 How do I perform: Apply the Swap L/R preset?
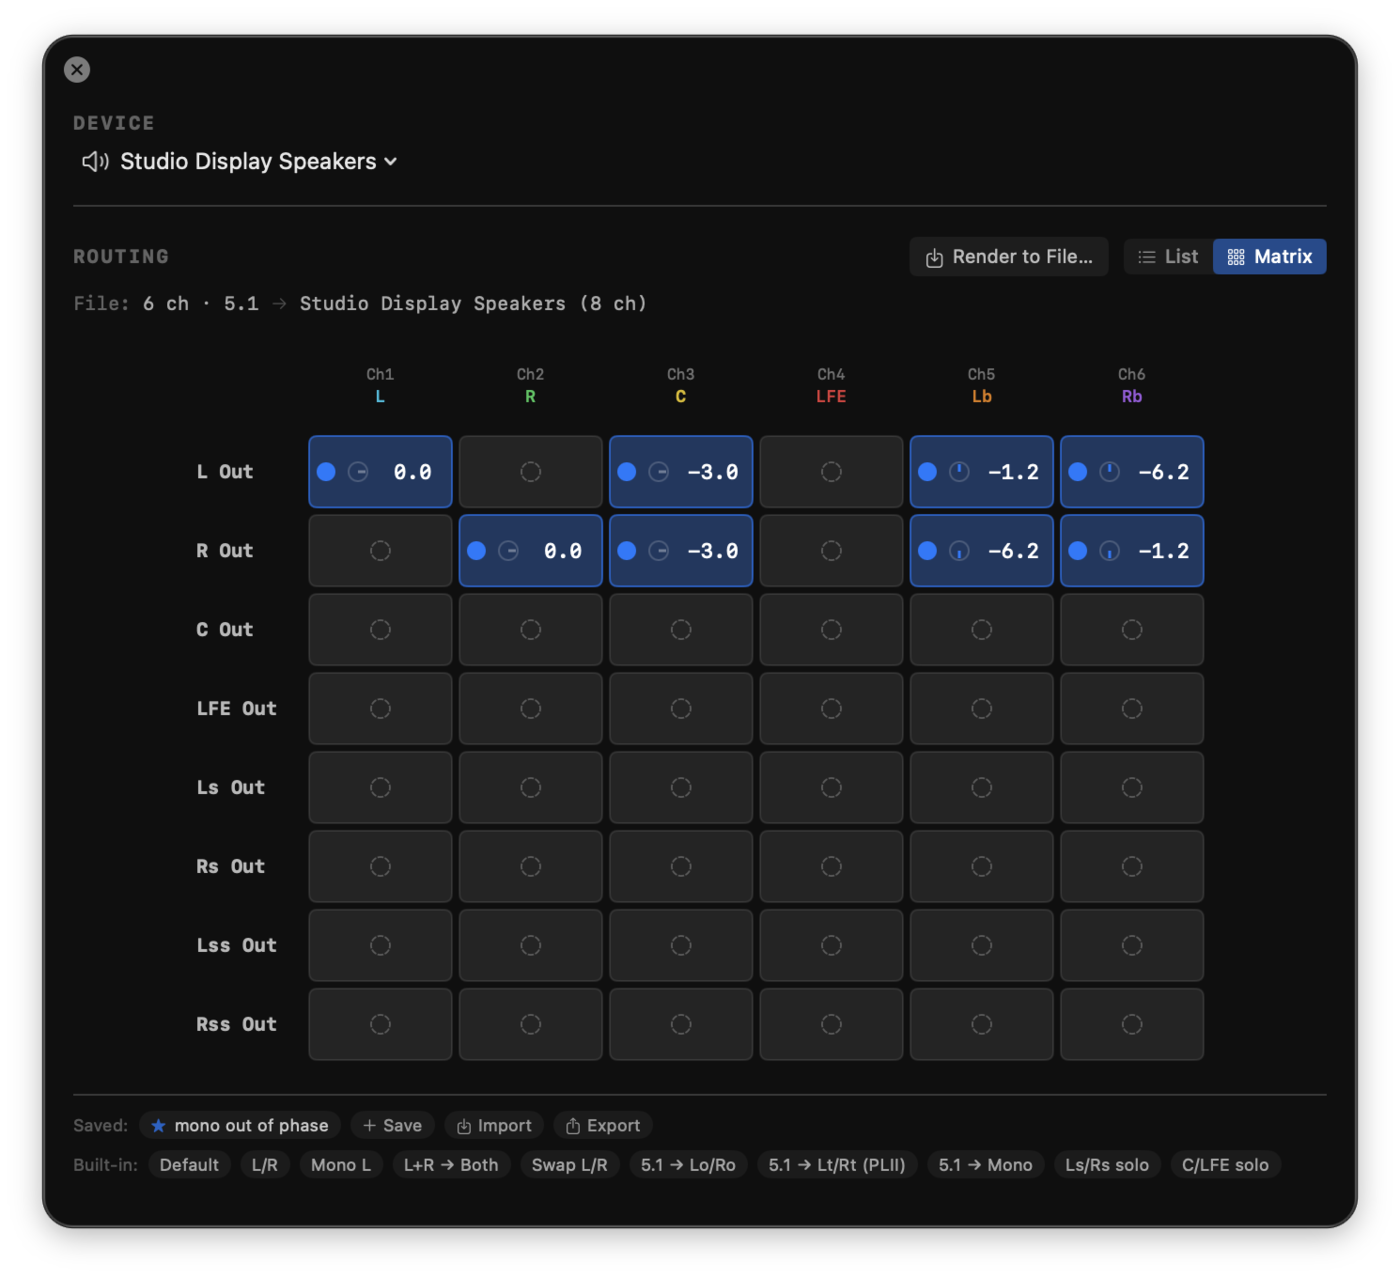(x=570, y=1165)
